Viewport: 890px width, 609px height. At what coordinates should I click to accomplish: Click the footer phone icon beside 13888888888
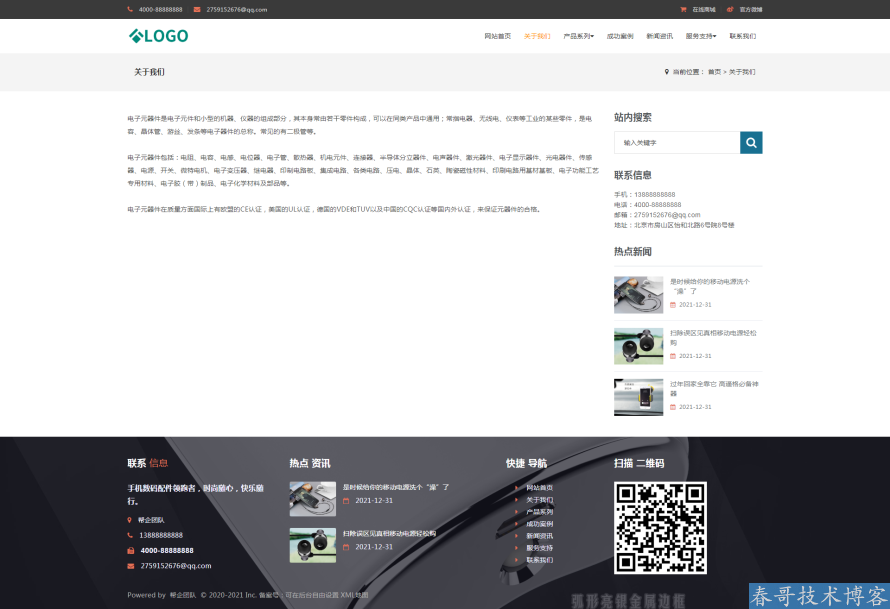pos(130,535)
